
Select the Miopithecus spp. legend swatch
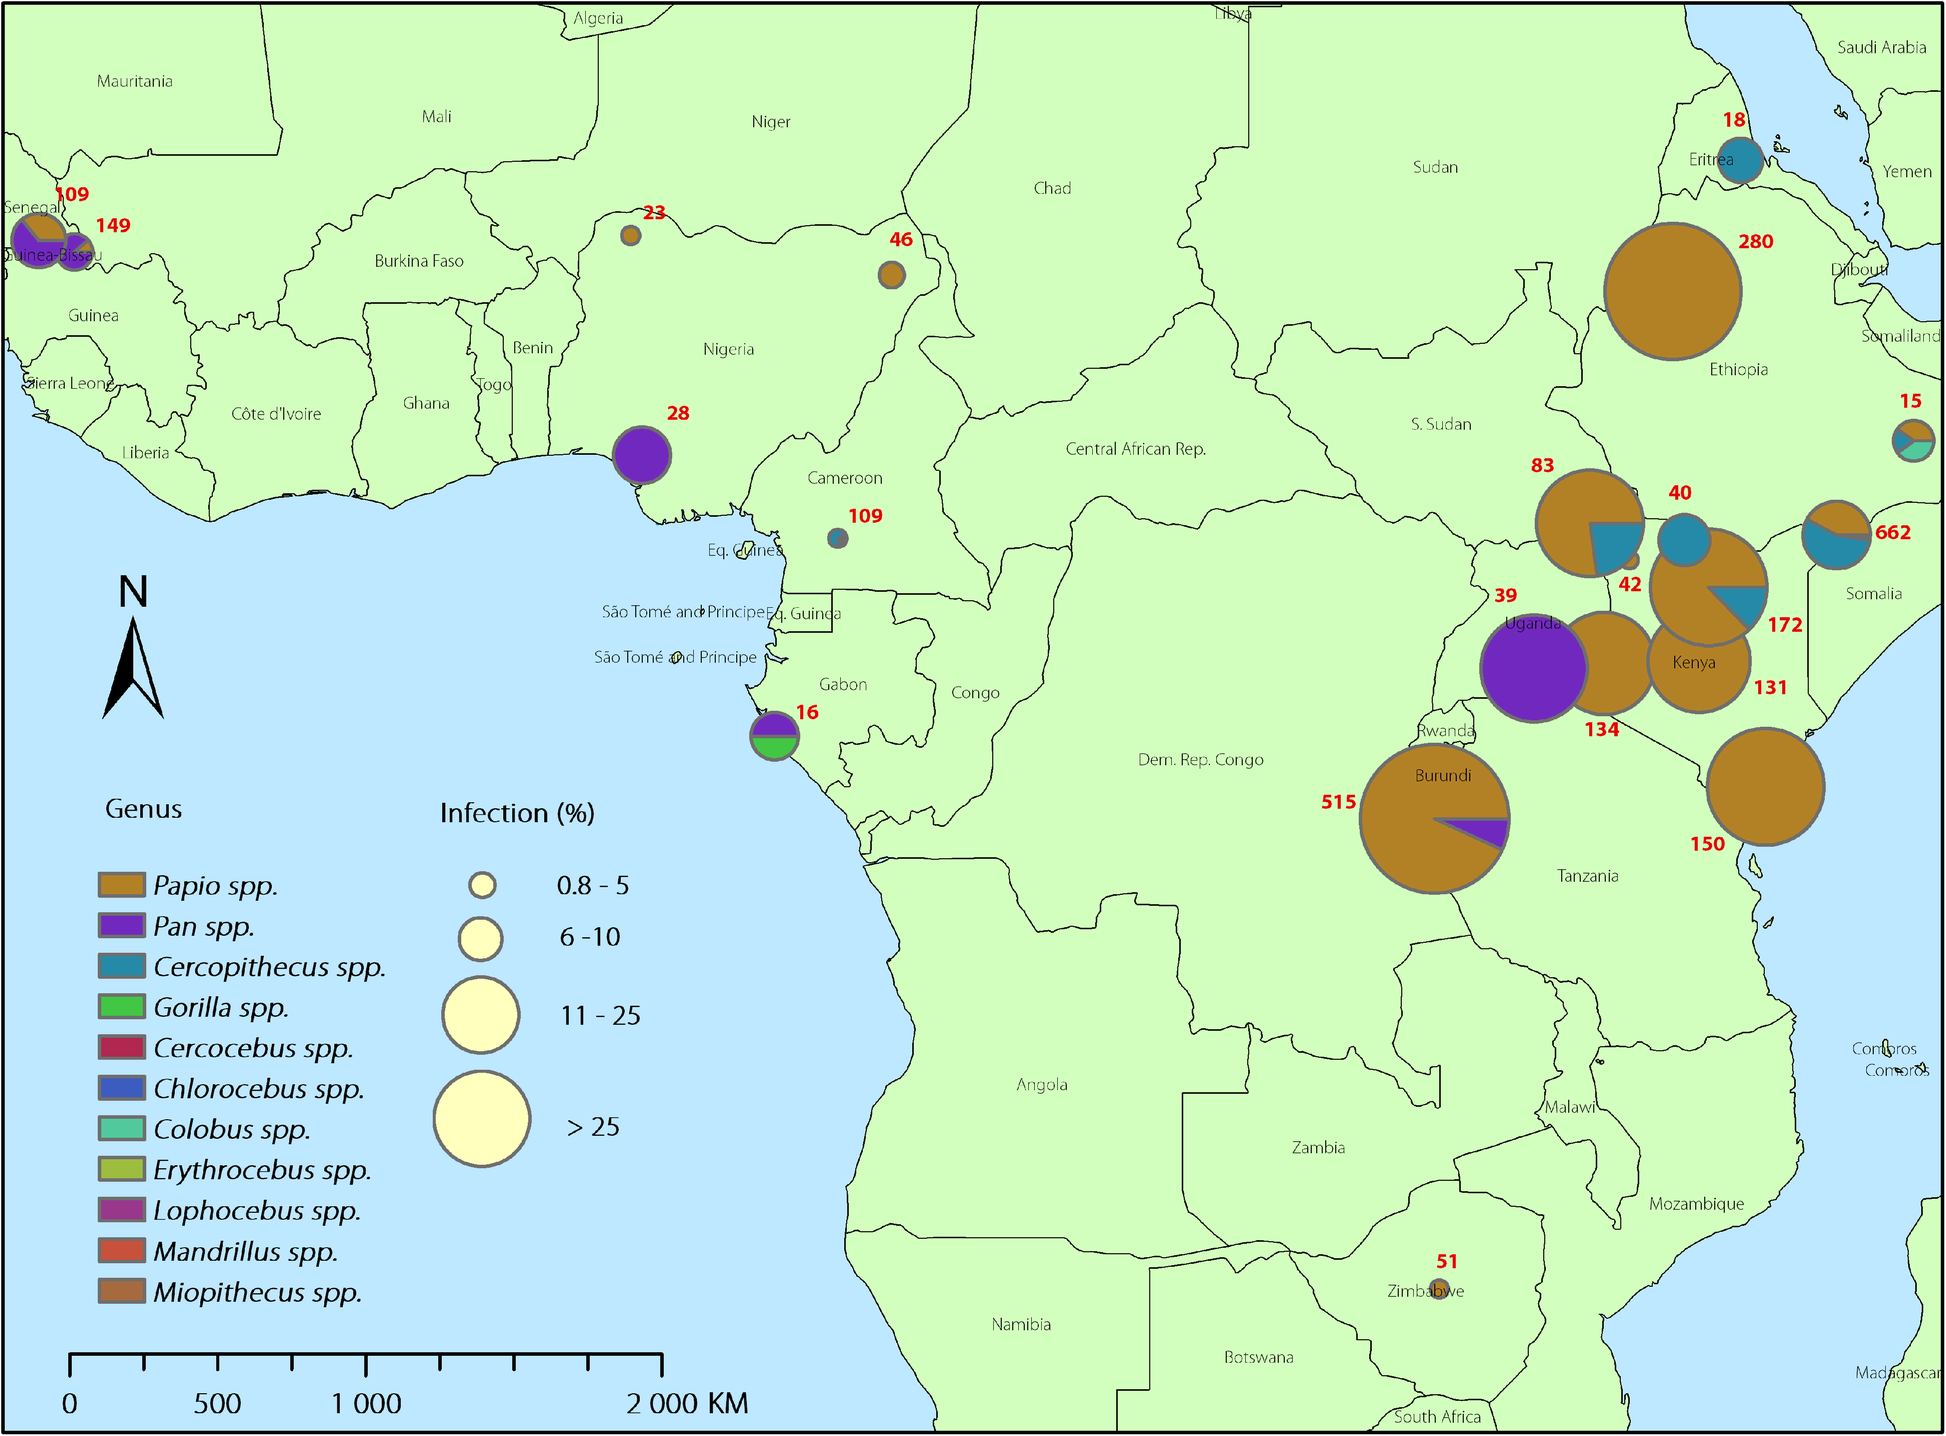pyautogui.click(x=121, y=1291)
